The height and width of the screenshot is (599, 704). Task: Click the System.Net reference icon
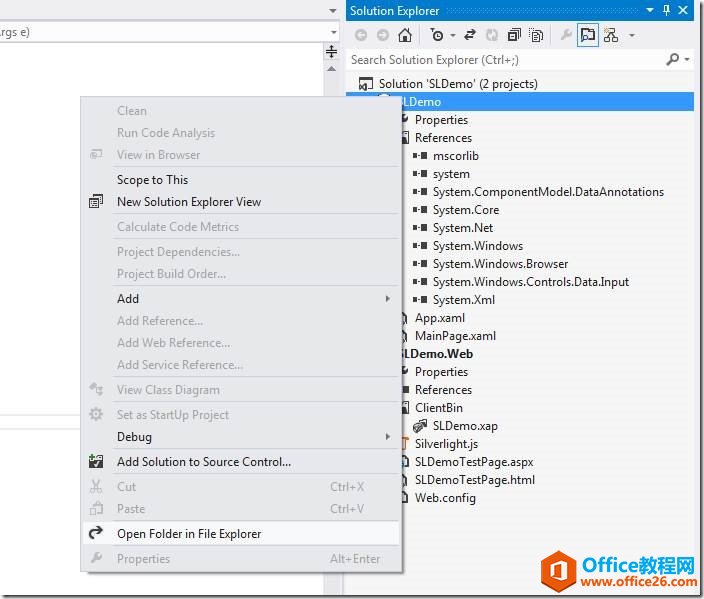click(x=420, y=228)
